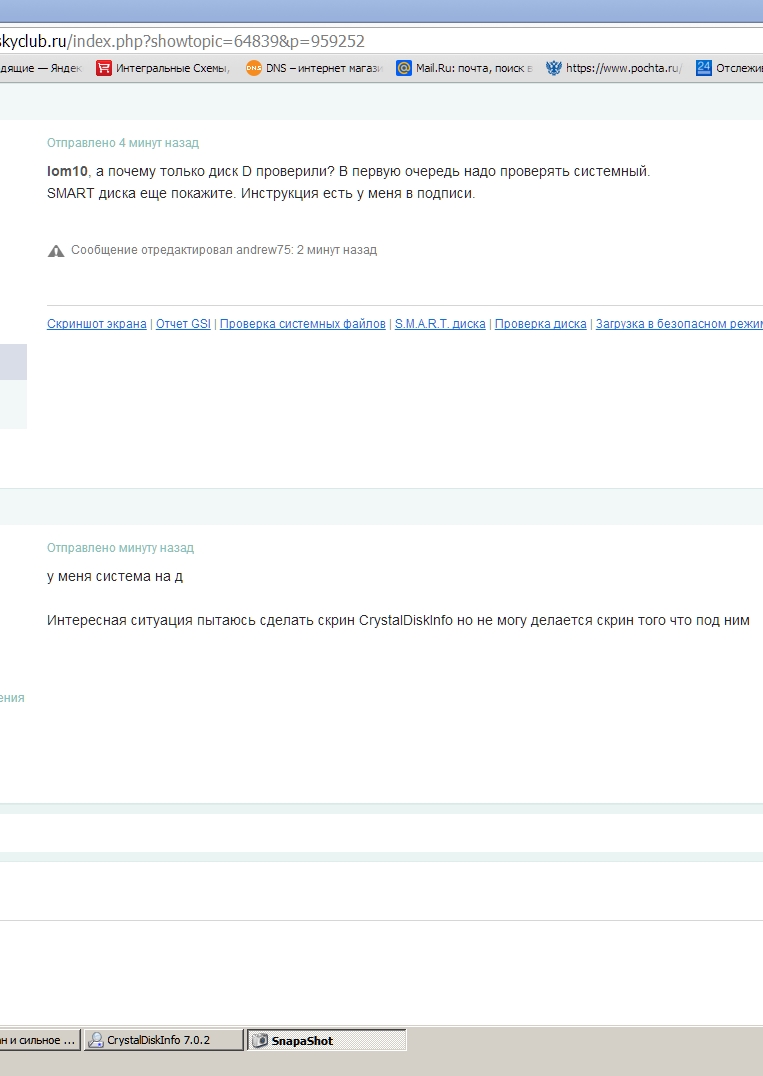Image resolution: width=763 pixels, height=1076 pixels.
Task: Open the Проверка диска link
Action: (x=541, y=324)
